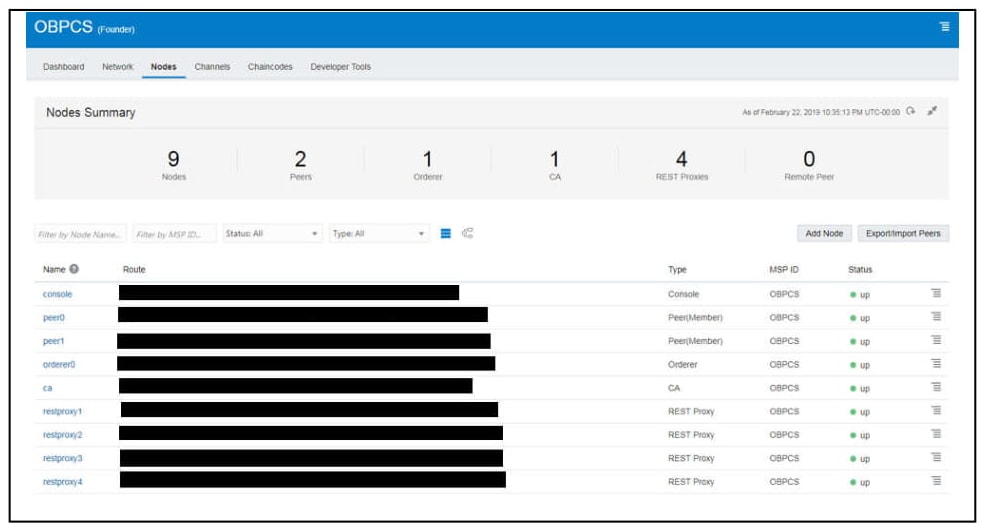Switch to list view icon
This screenshot has width=984, height=530.
pos(446,233)
